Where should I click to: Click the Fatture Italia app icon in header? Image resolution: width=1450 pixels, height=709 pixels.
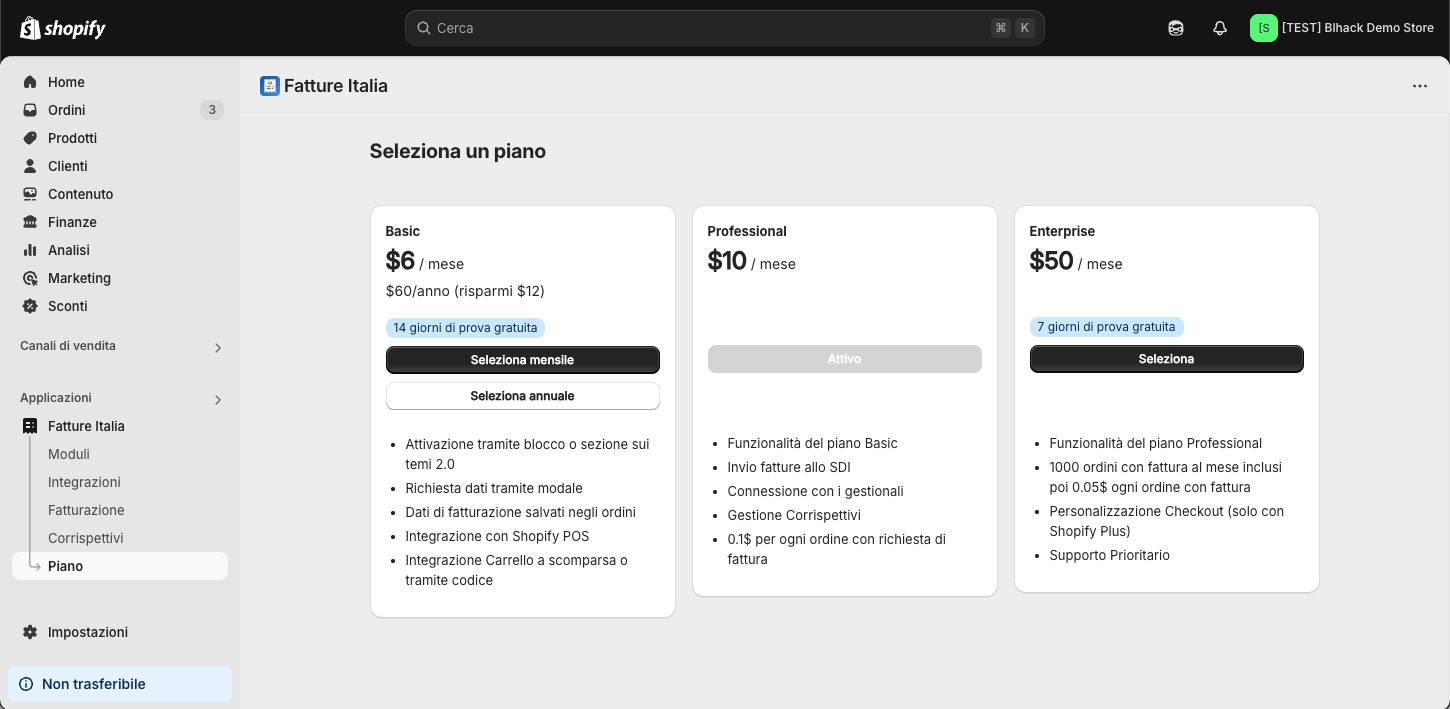click(x=270, y=86)
